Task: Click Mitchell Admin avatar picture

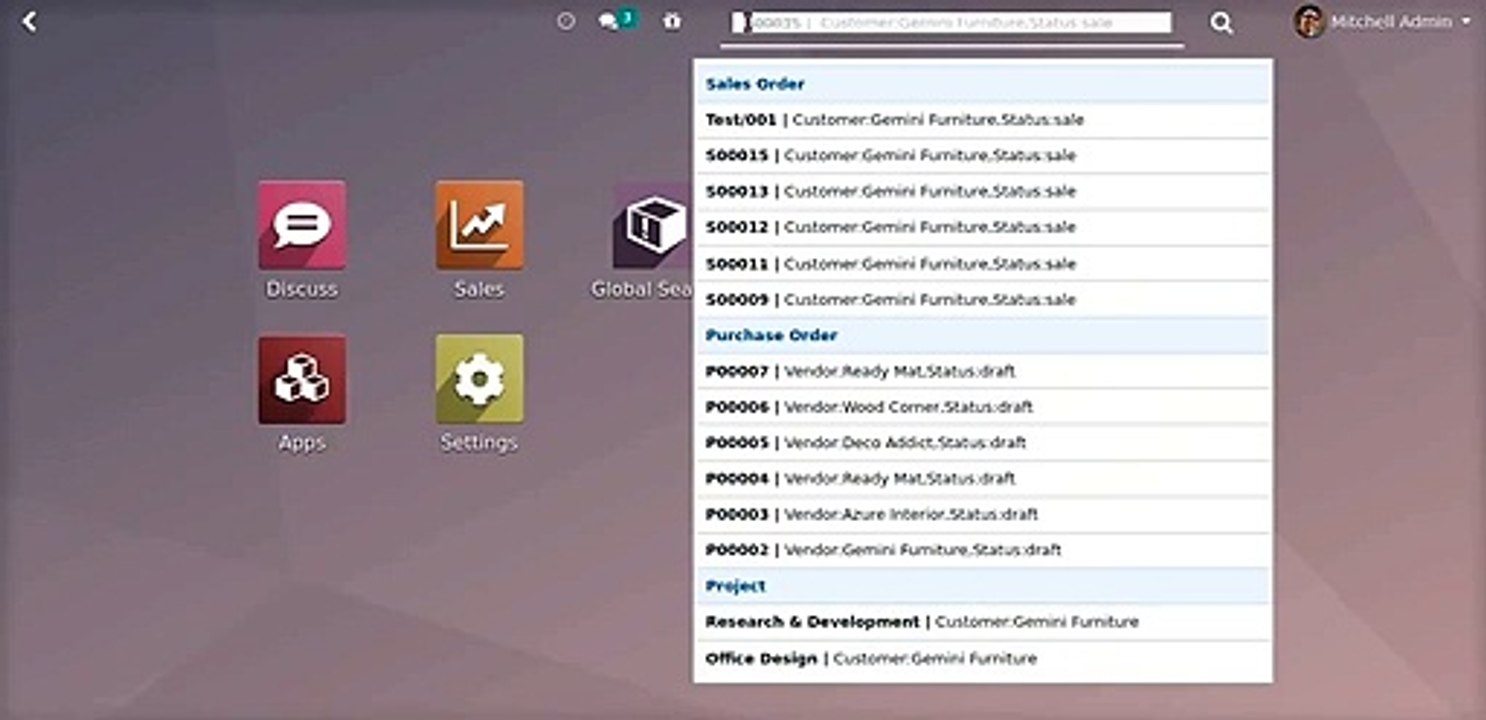Action: tap(1309, 21)
